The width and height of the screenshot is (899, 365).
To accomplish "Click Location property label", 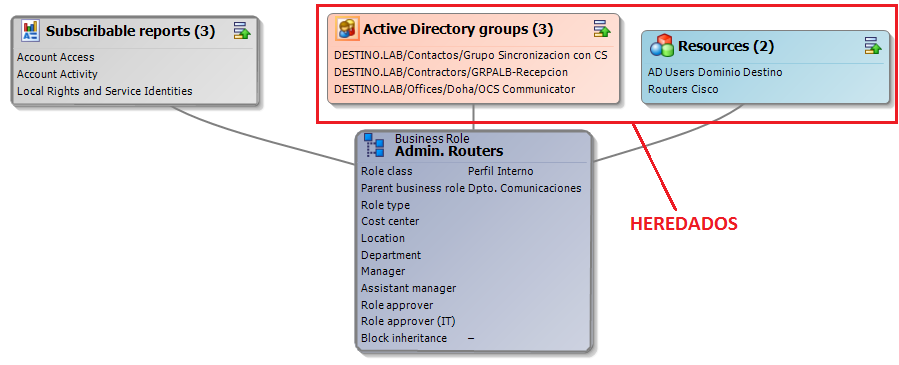I will pos(383,238).
